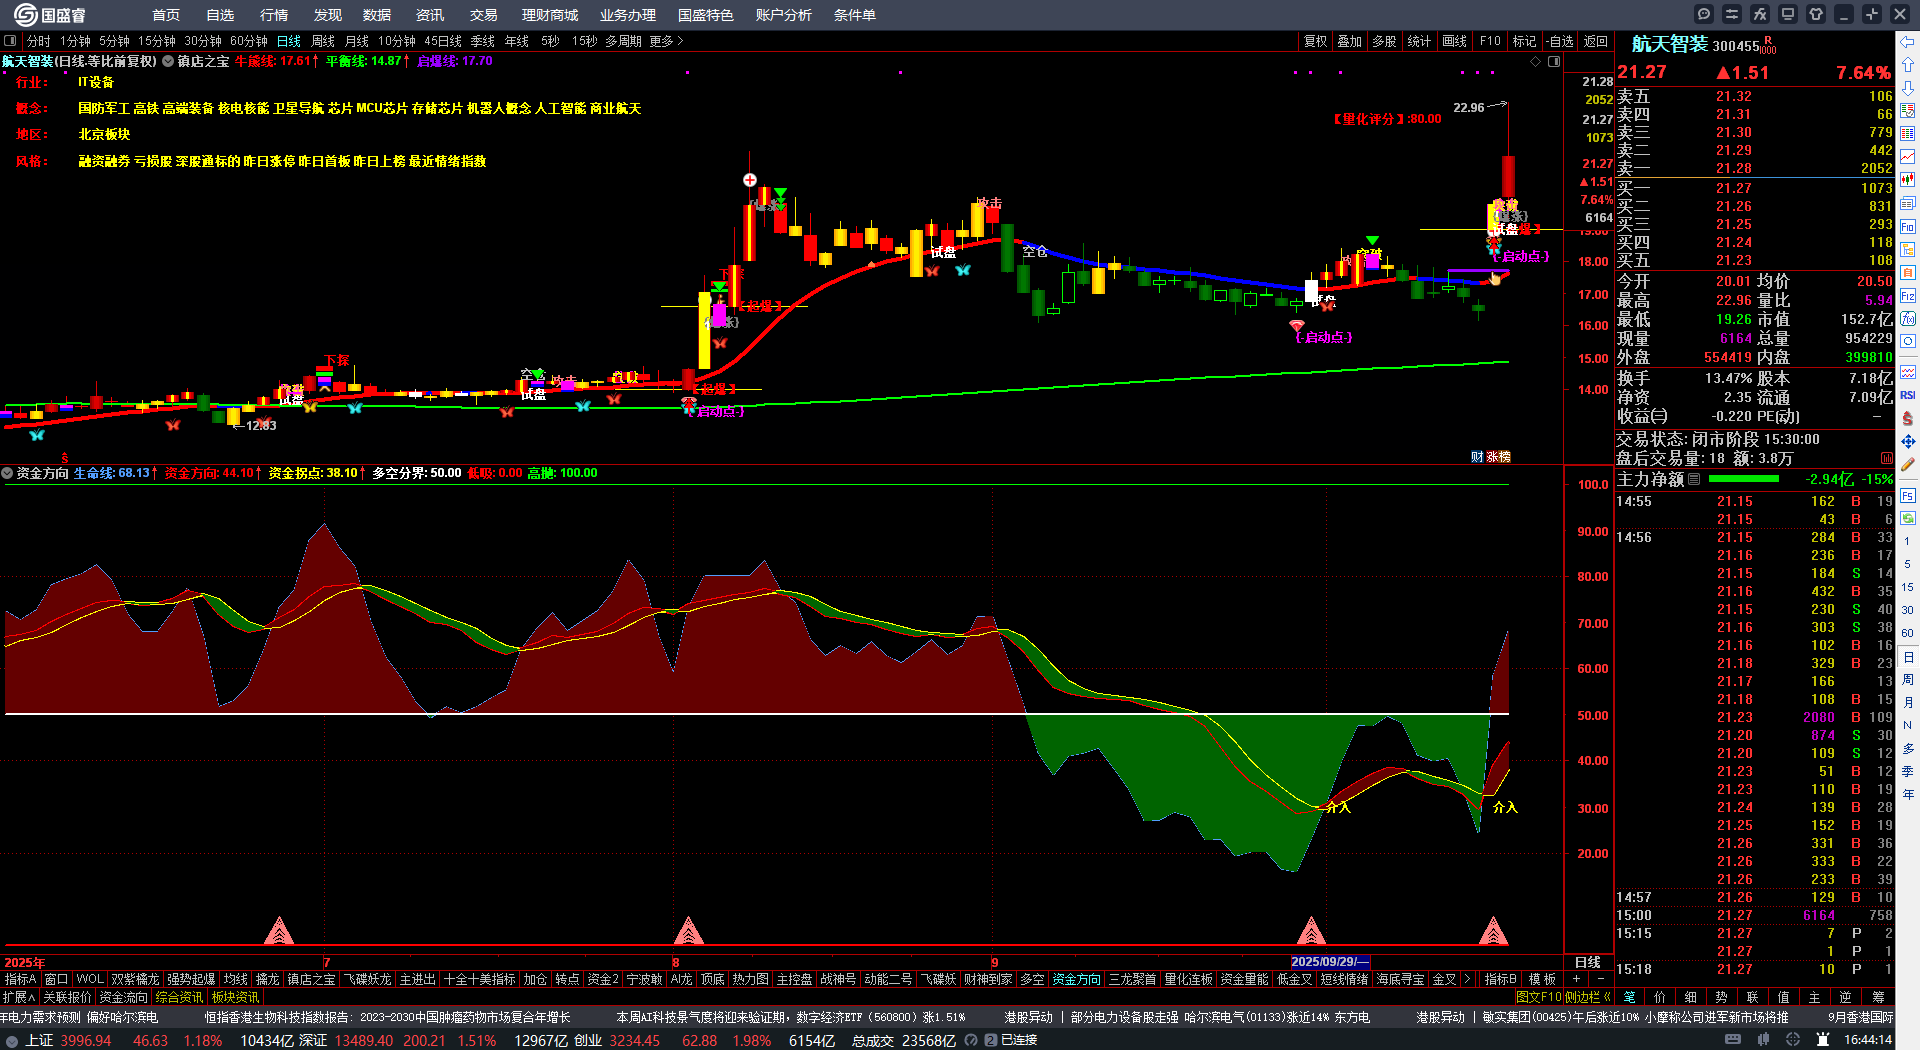Toggle 叠加 overlay mode
This screenshot has width=1920, height=1050.
click(1350, 41)
